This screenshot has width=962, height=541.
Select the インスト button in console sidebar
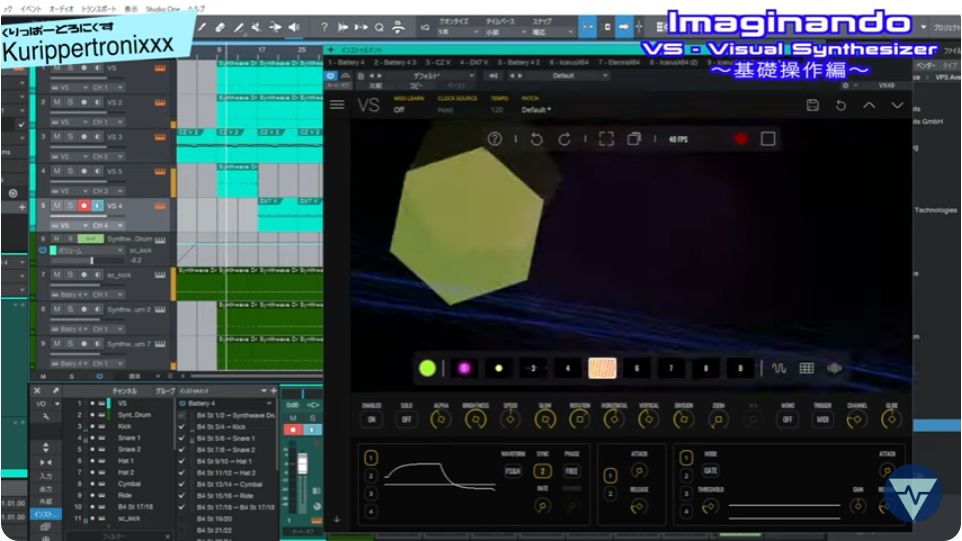[46, 514]
